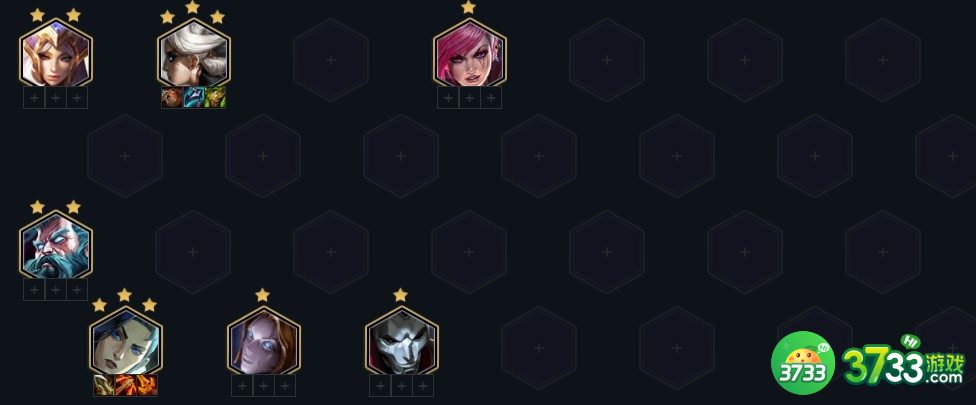Add item in Zilean's middle empty slot
Image resolution: width=976 pixels, height=405 pixels.
tap(55, 289)
